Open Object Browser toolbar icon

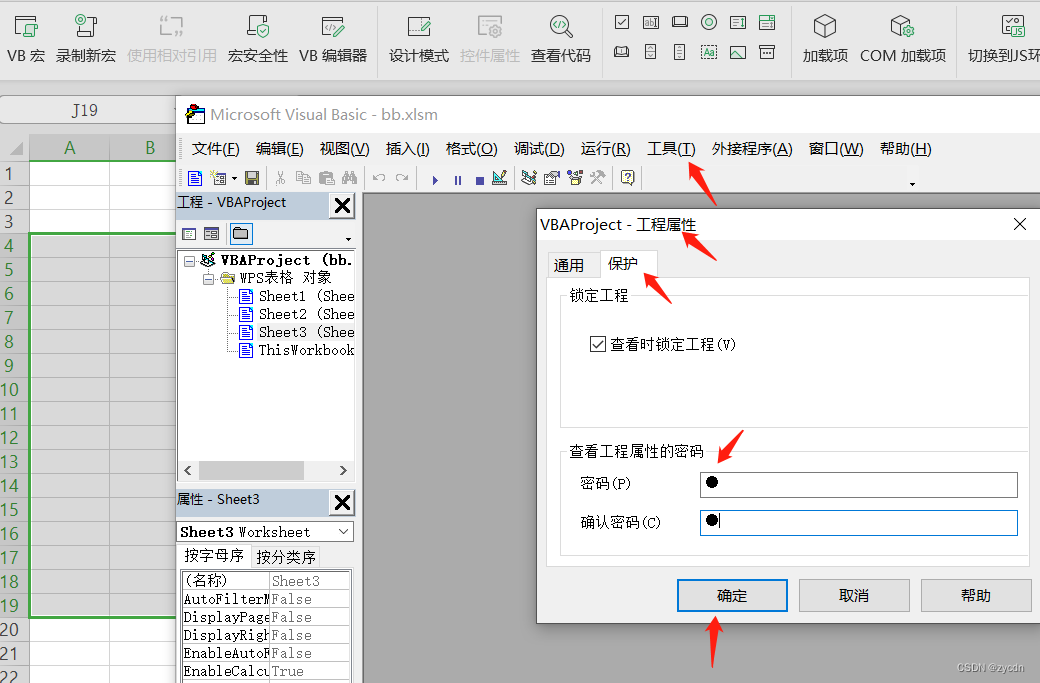coord(575,178)
